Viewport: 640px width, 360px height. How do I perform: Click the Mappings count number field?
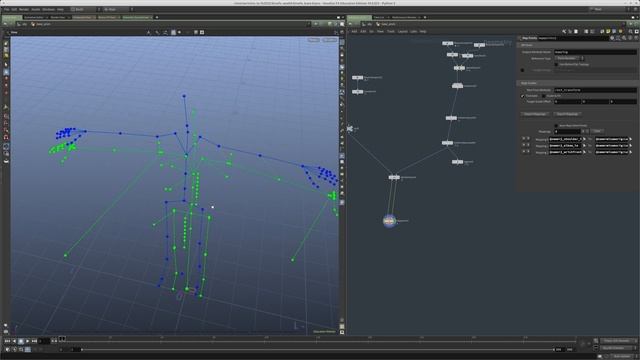click(x=567, y=131)
